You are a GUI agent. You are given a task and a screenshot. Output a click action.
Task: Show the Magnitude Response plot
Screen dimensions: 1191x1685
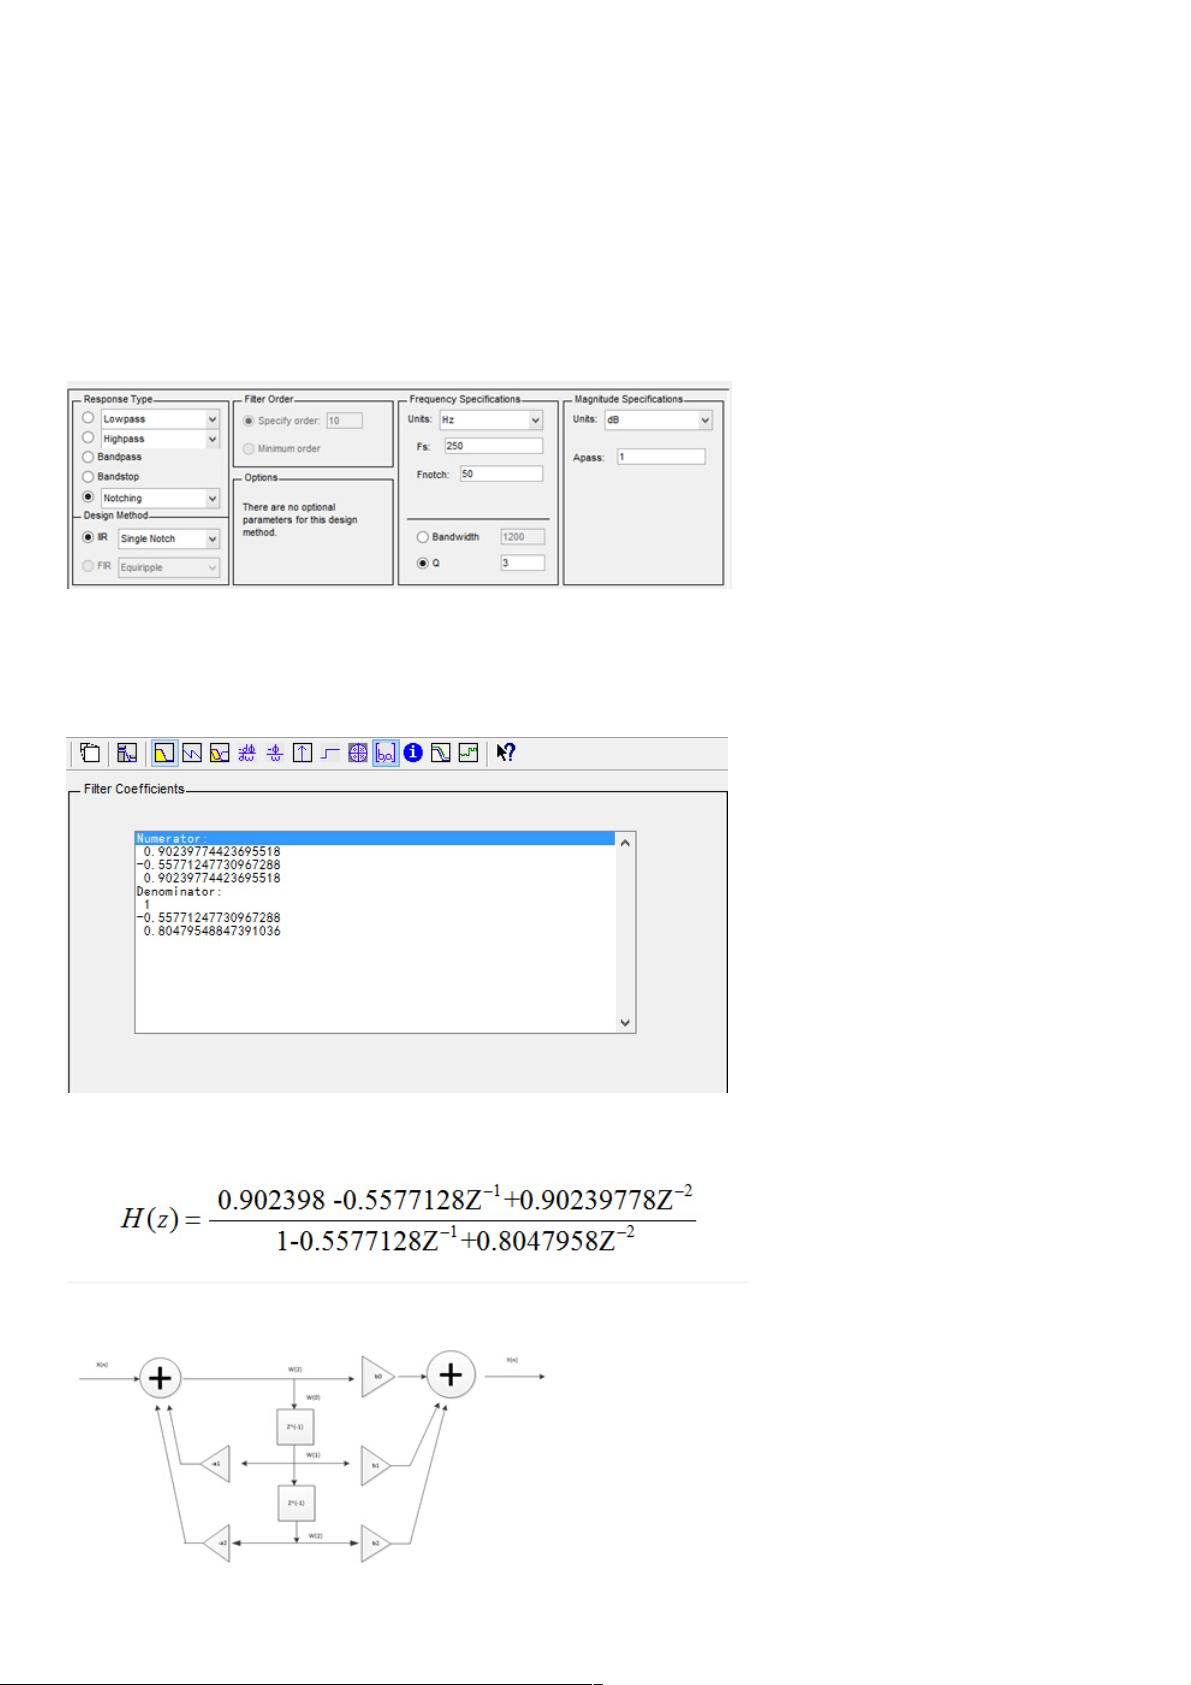(x=165, y=753)
